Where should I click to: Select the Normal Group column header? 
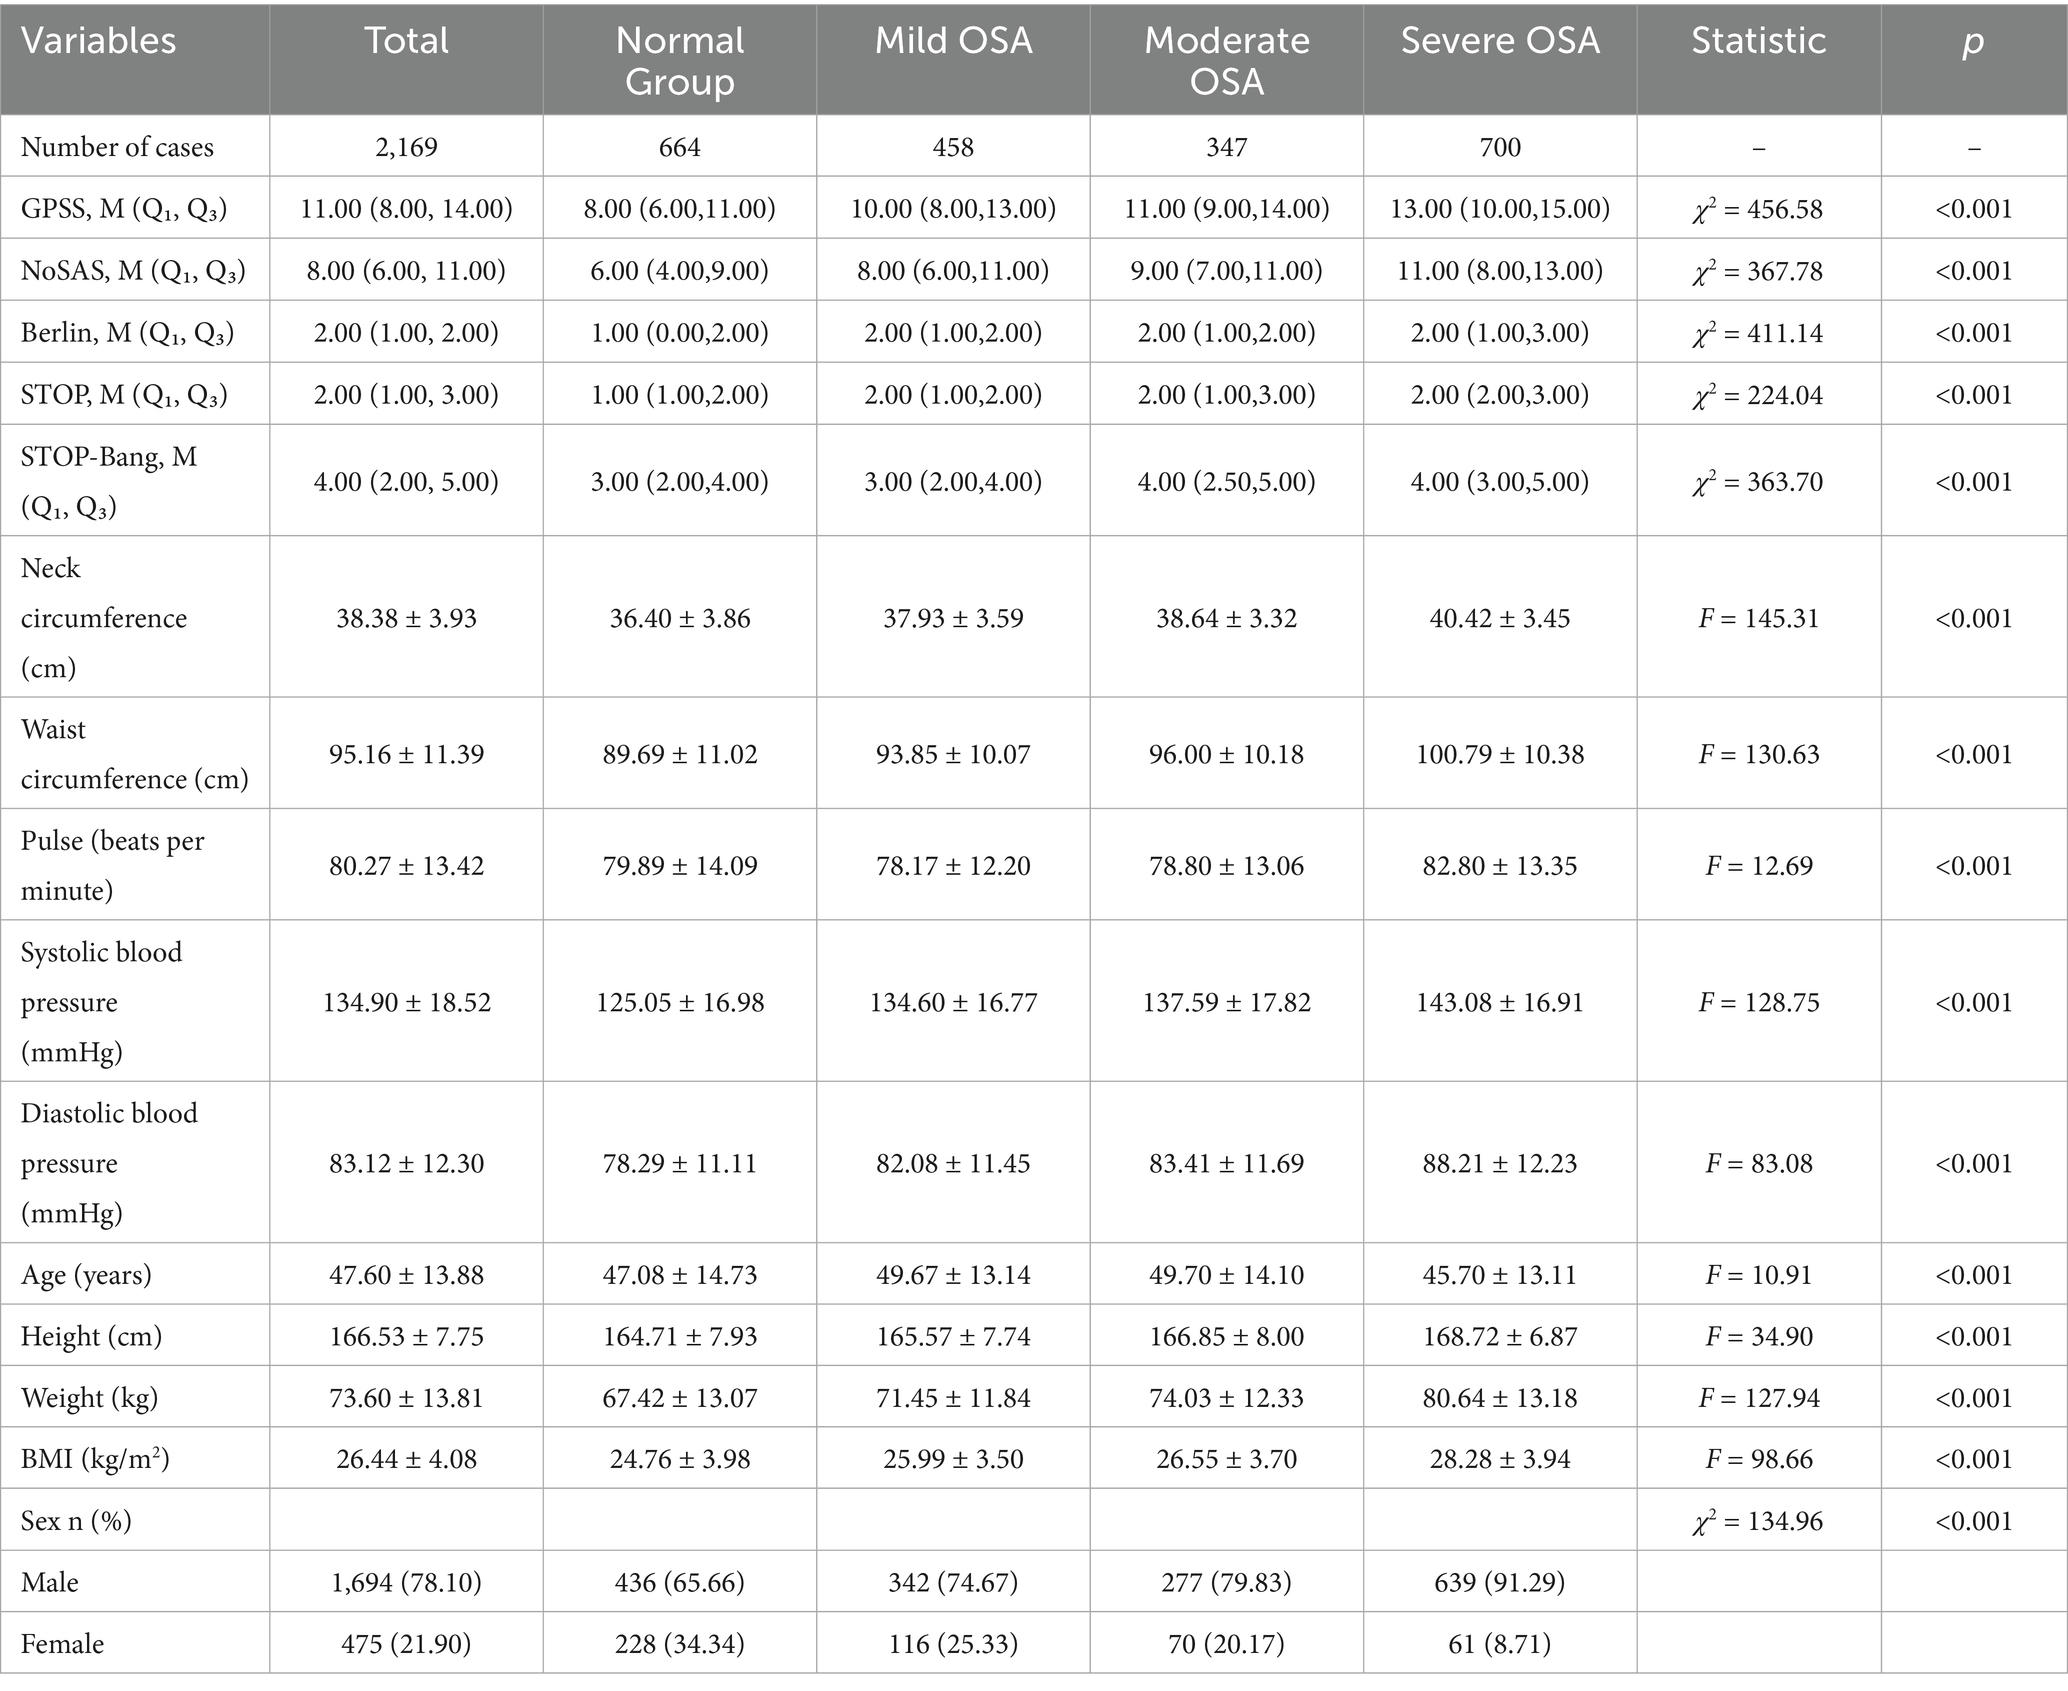pyautogui.click(x=680, y=60)
